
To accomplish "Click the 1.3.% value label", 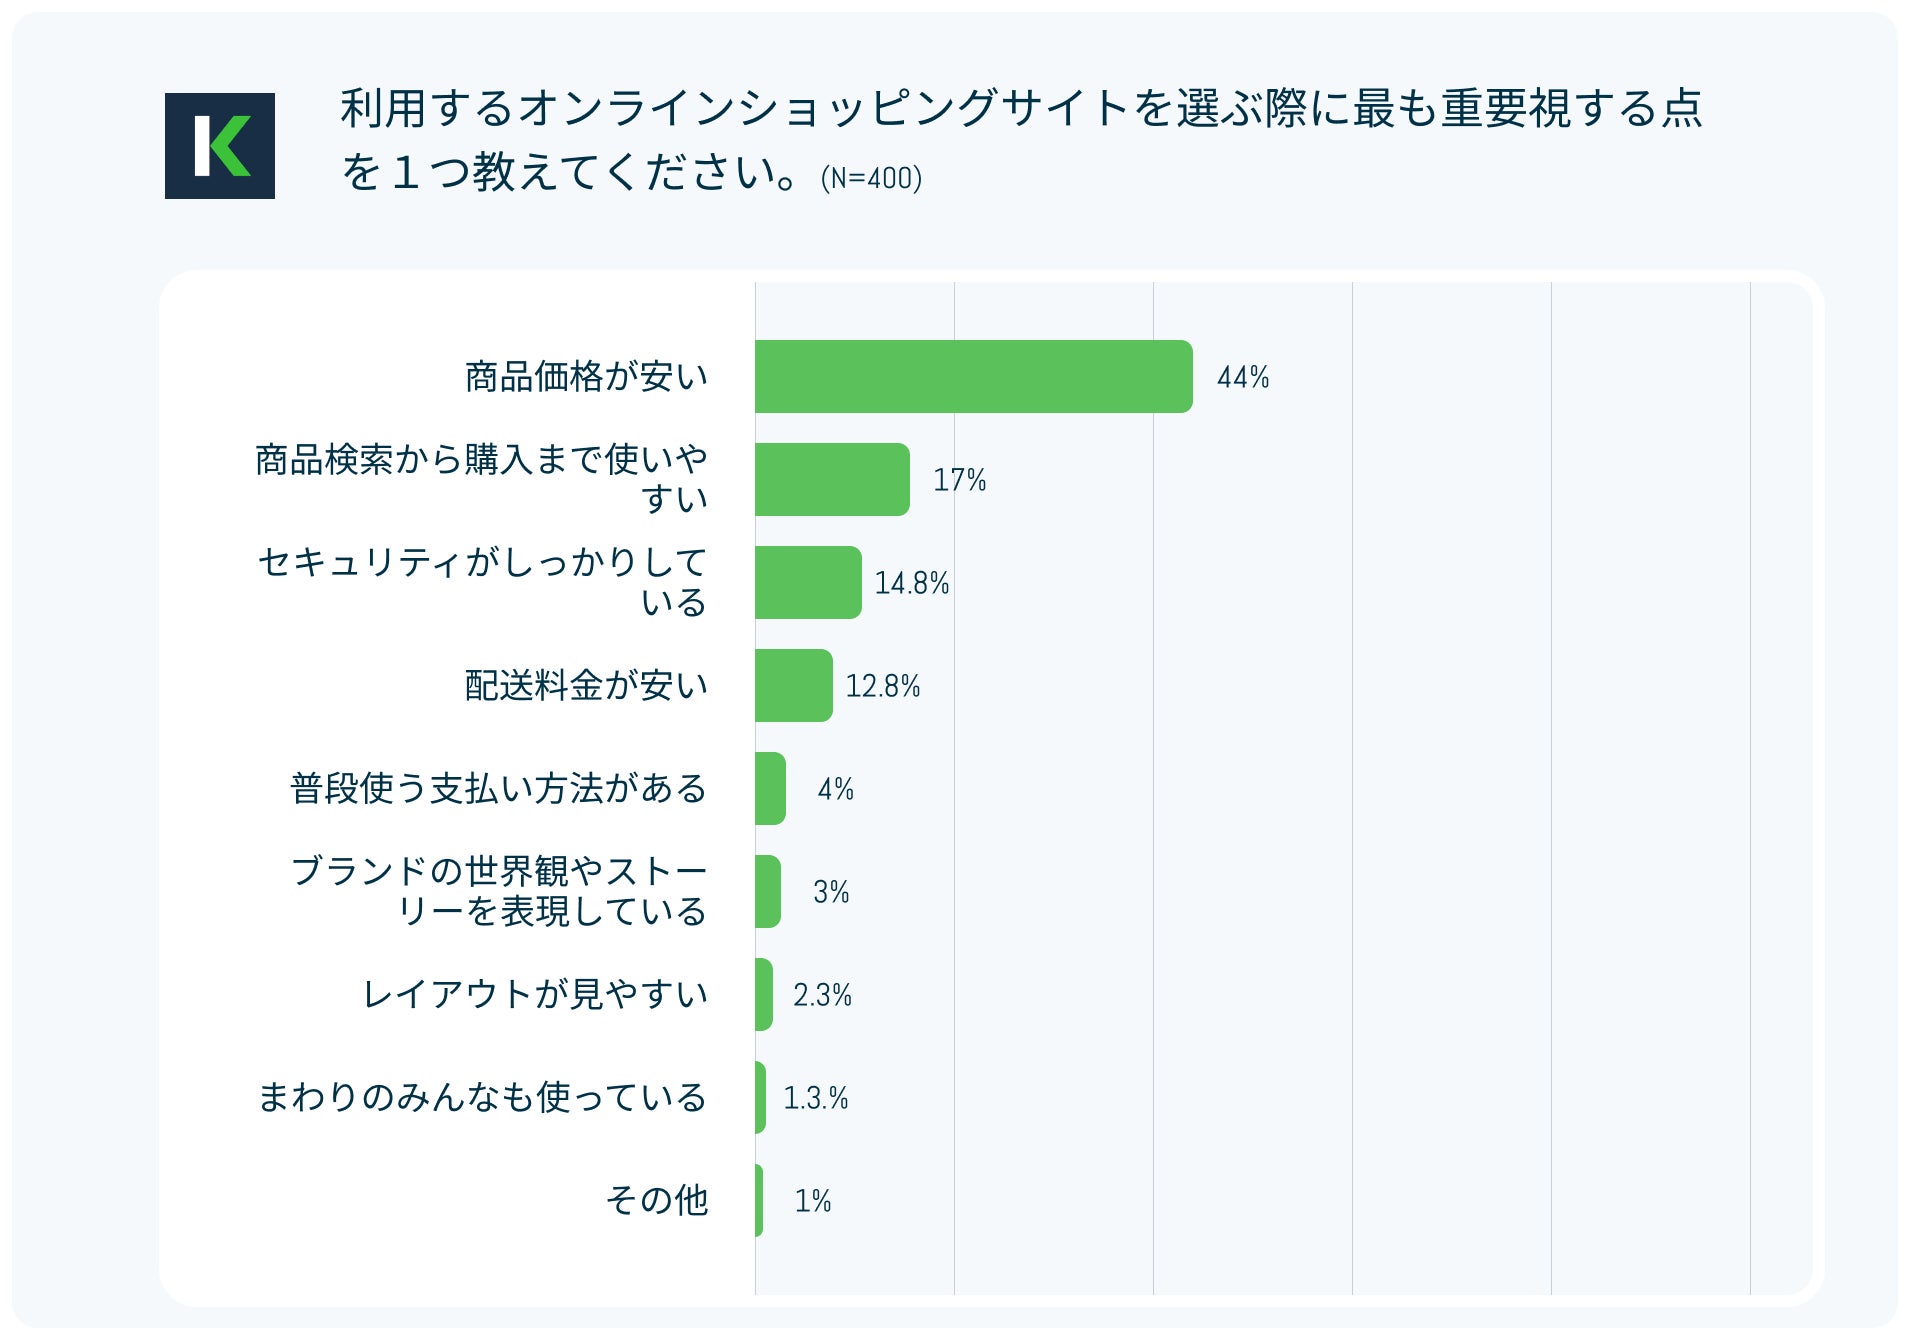I will 816,1099.
